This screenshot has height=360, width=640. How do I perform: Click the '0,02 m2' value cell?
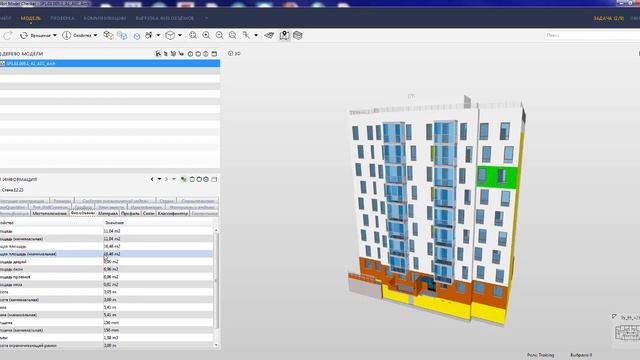tap(111, 284)
